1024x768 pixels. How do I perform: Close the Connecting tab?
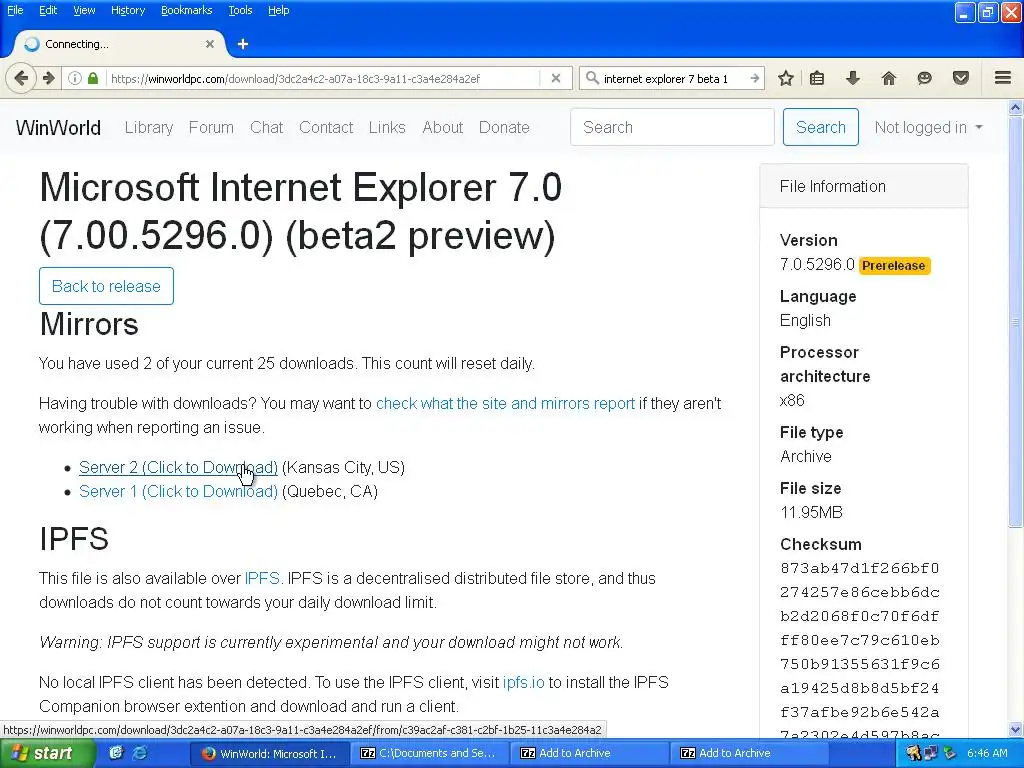[210, 44]
